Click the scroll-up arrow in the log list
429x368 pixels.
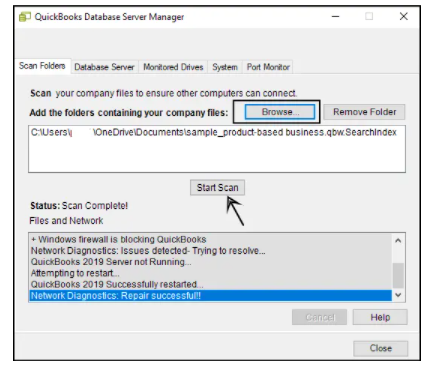click(398, 241)
